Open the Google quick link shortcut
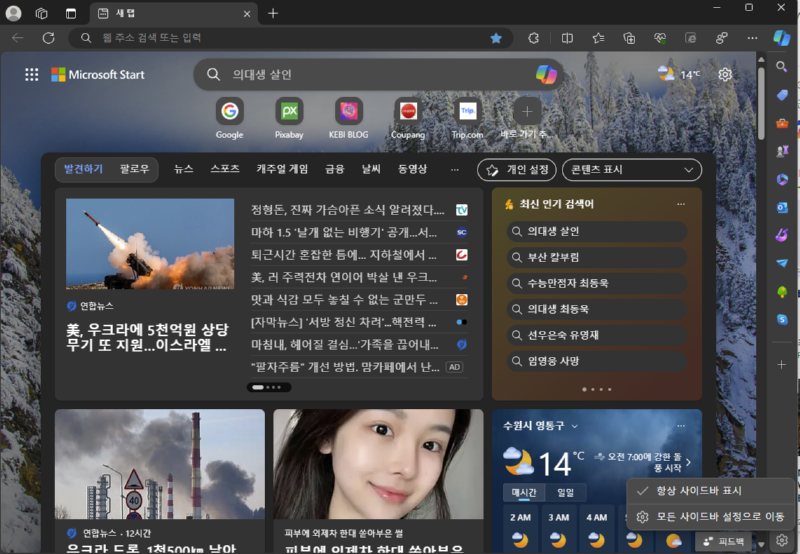This screenshot has width=800, height=554. pos(229,111)
